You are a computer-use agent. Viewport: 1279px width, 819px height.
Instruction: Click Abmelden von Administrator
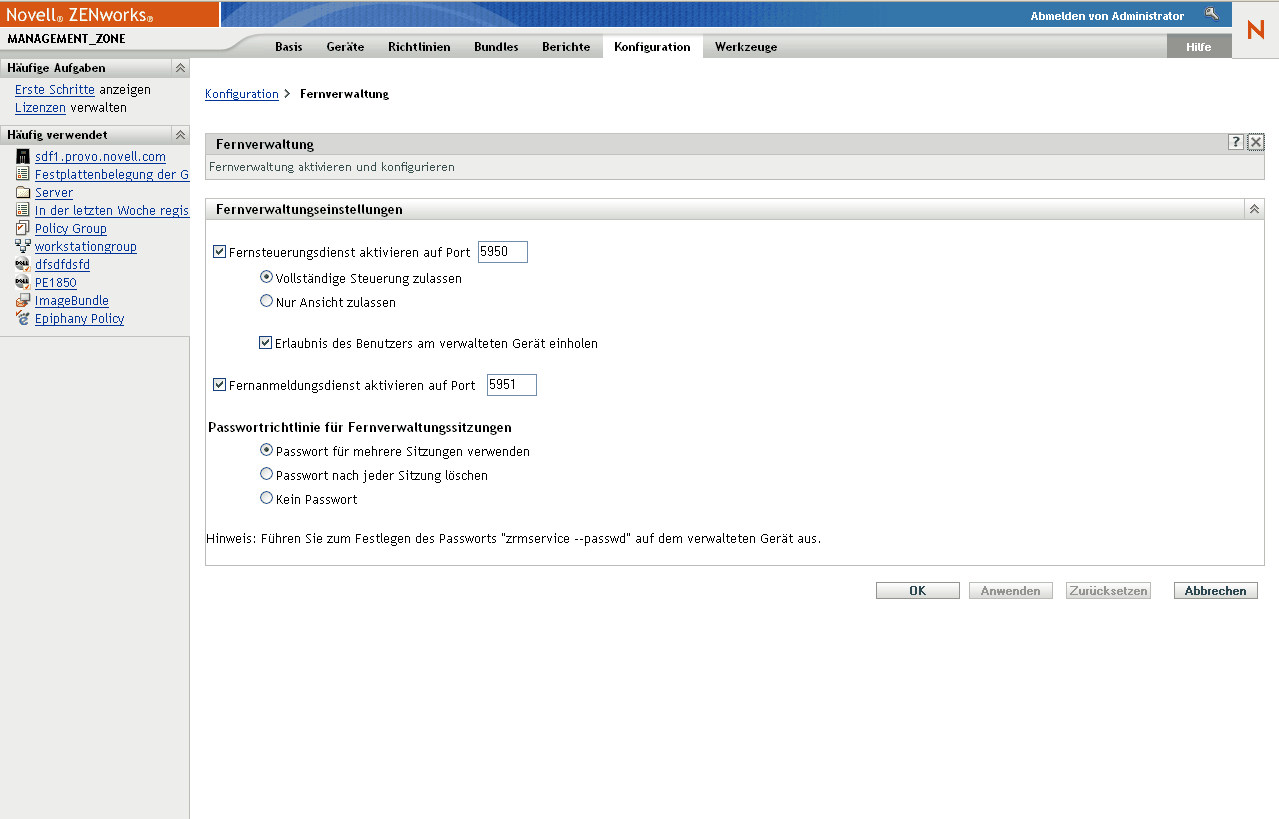pyautogui.click(x=1107, y=16)
